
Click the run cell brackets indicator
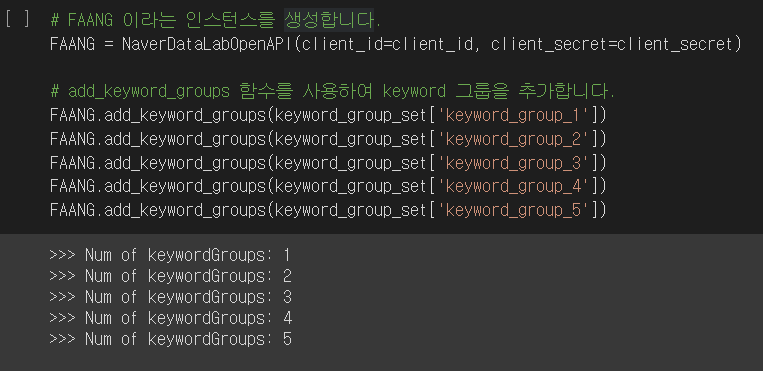click(18, 20)
